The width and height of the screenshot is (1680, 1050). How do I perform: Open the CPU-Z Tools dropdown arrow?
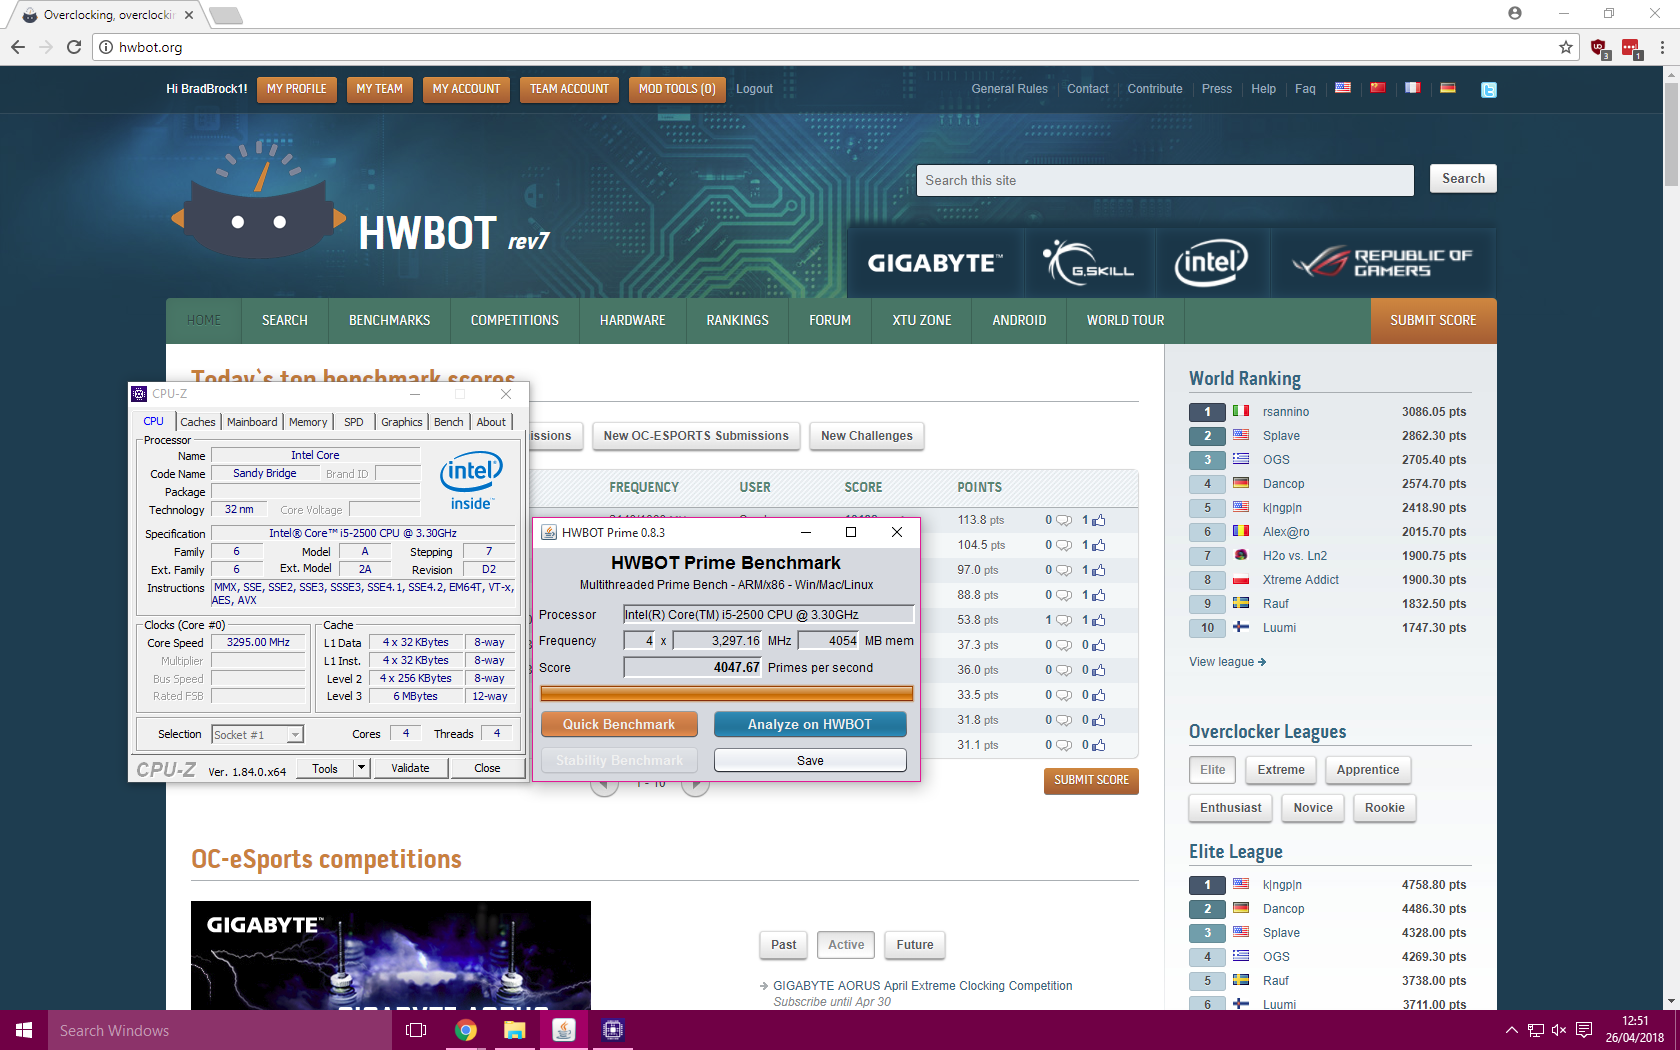pyautogui.click(x=362, y=768)
